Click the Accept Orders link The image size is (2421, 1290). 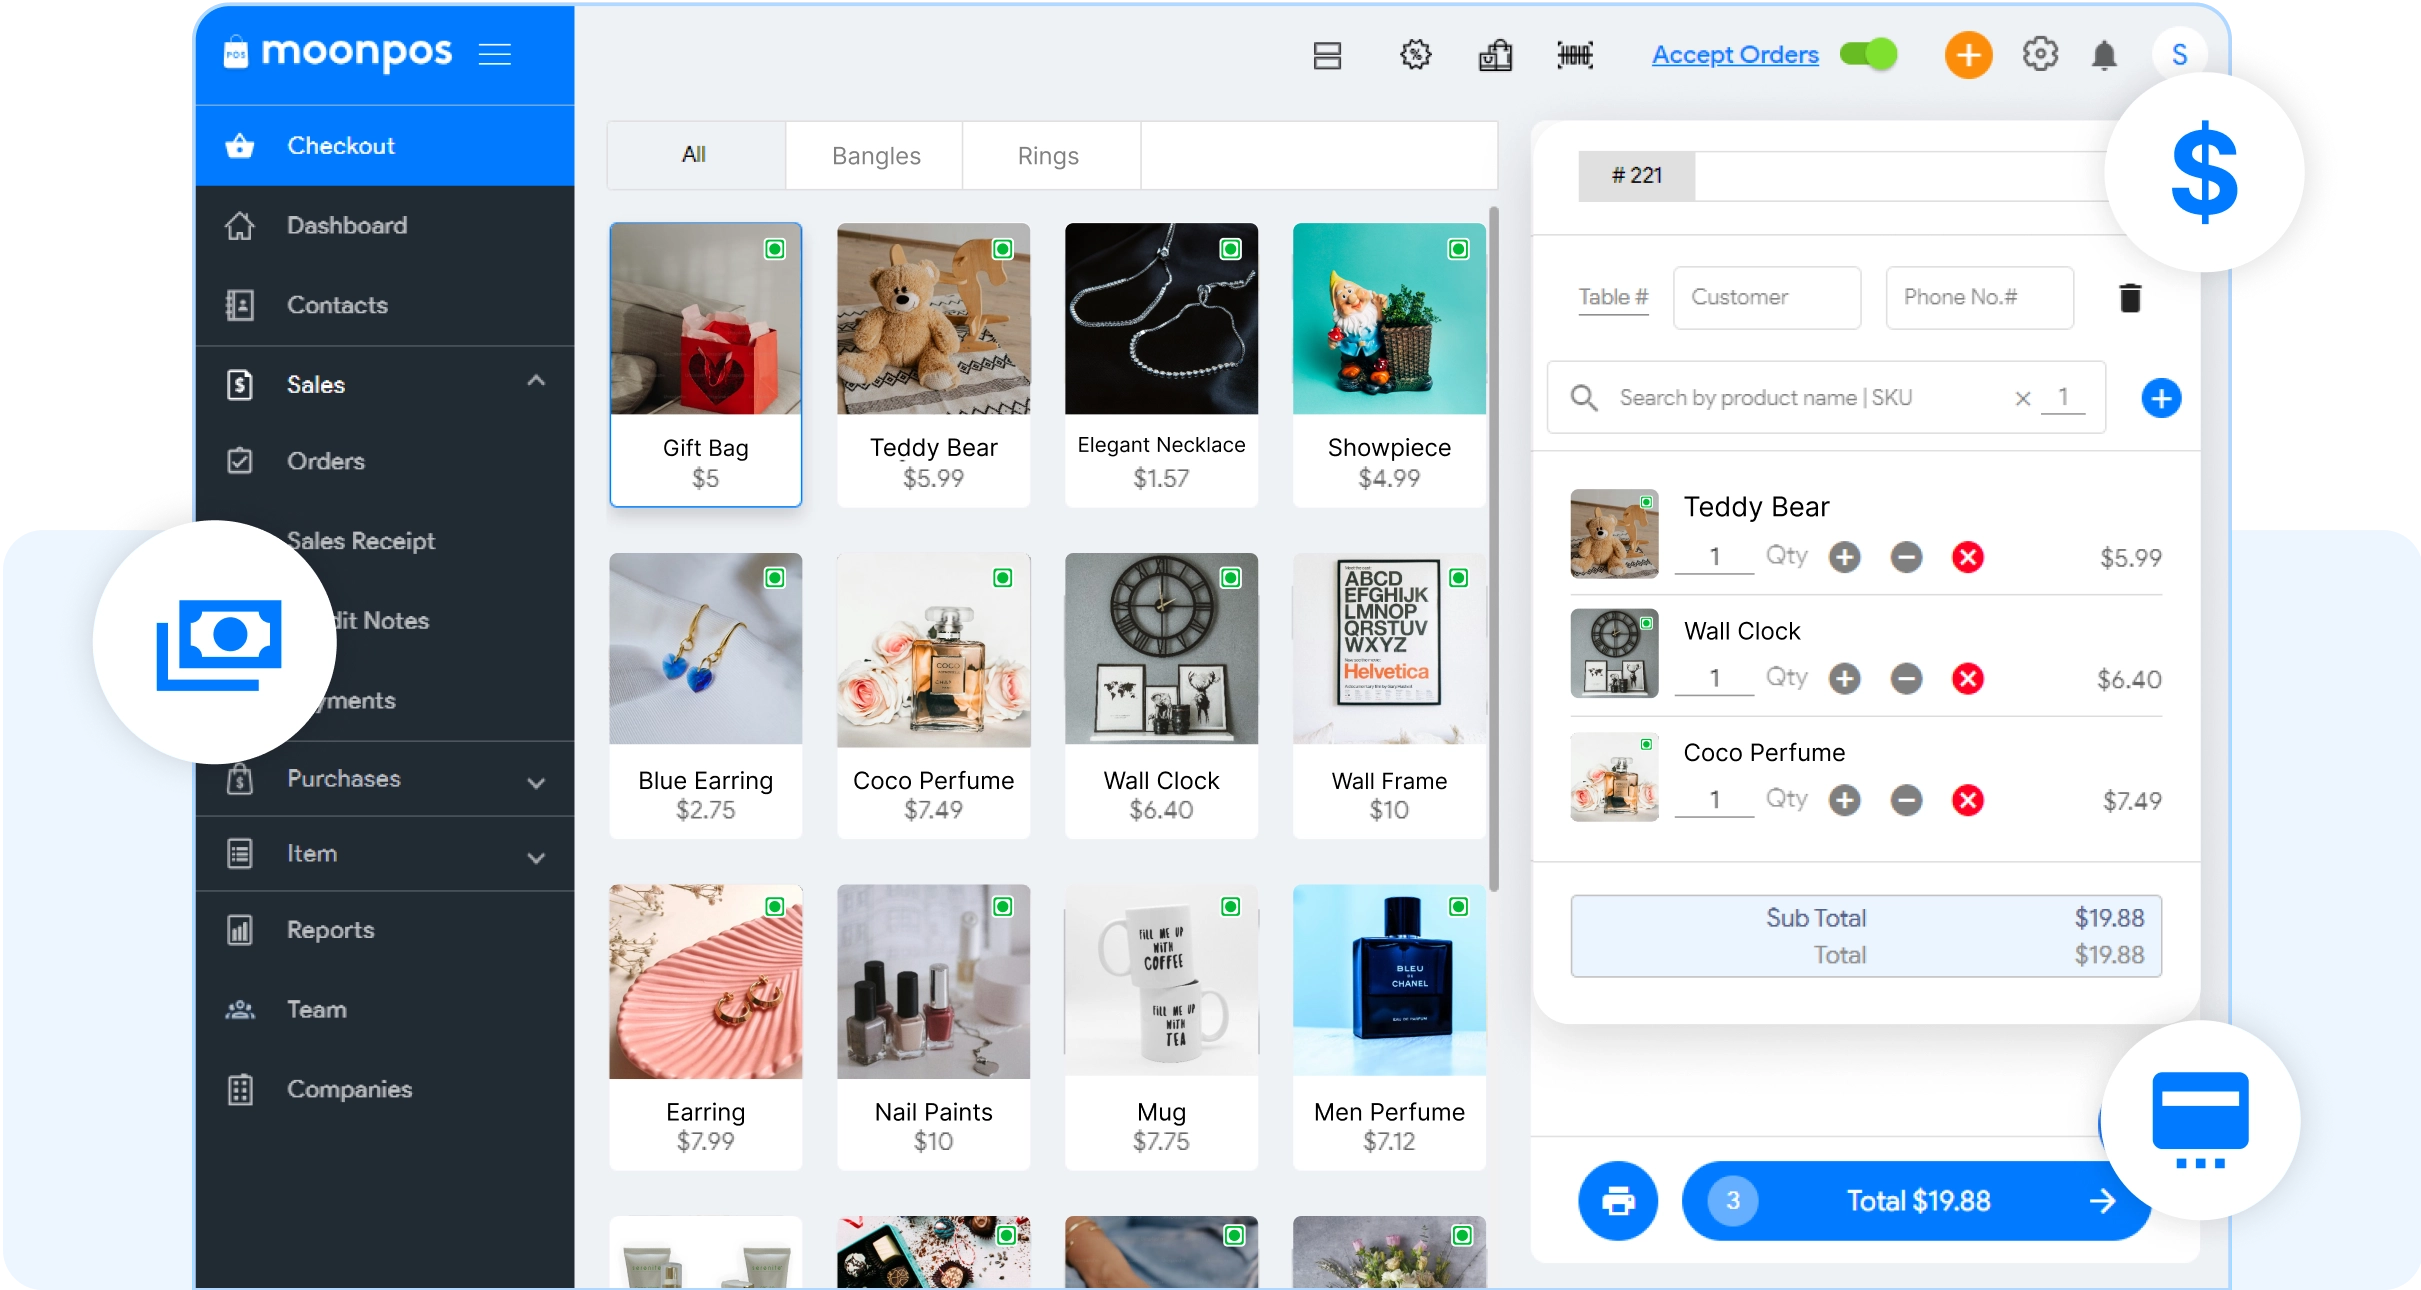pyautogui.click(x=1734, y=55)
